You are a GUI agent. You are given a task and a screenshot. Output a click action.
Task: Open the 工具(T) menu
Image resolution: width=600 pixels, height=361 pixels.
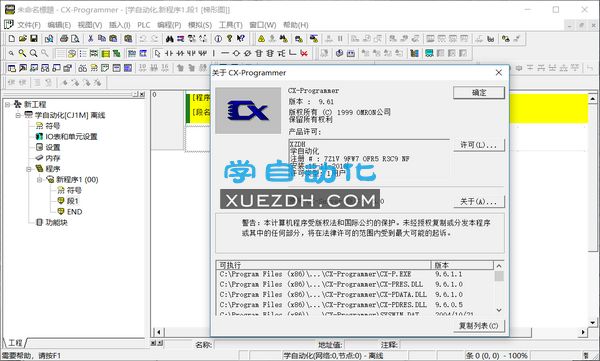click(x=230, y=25)
